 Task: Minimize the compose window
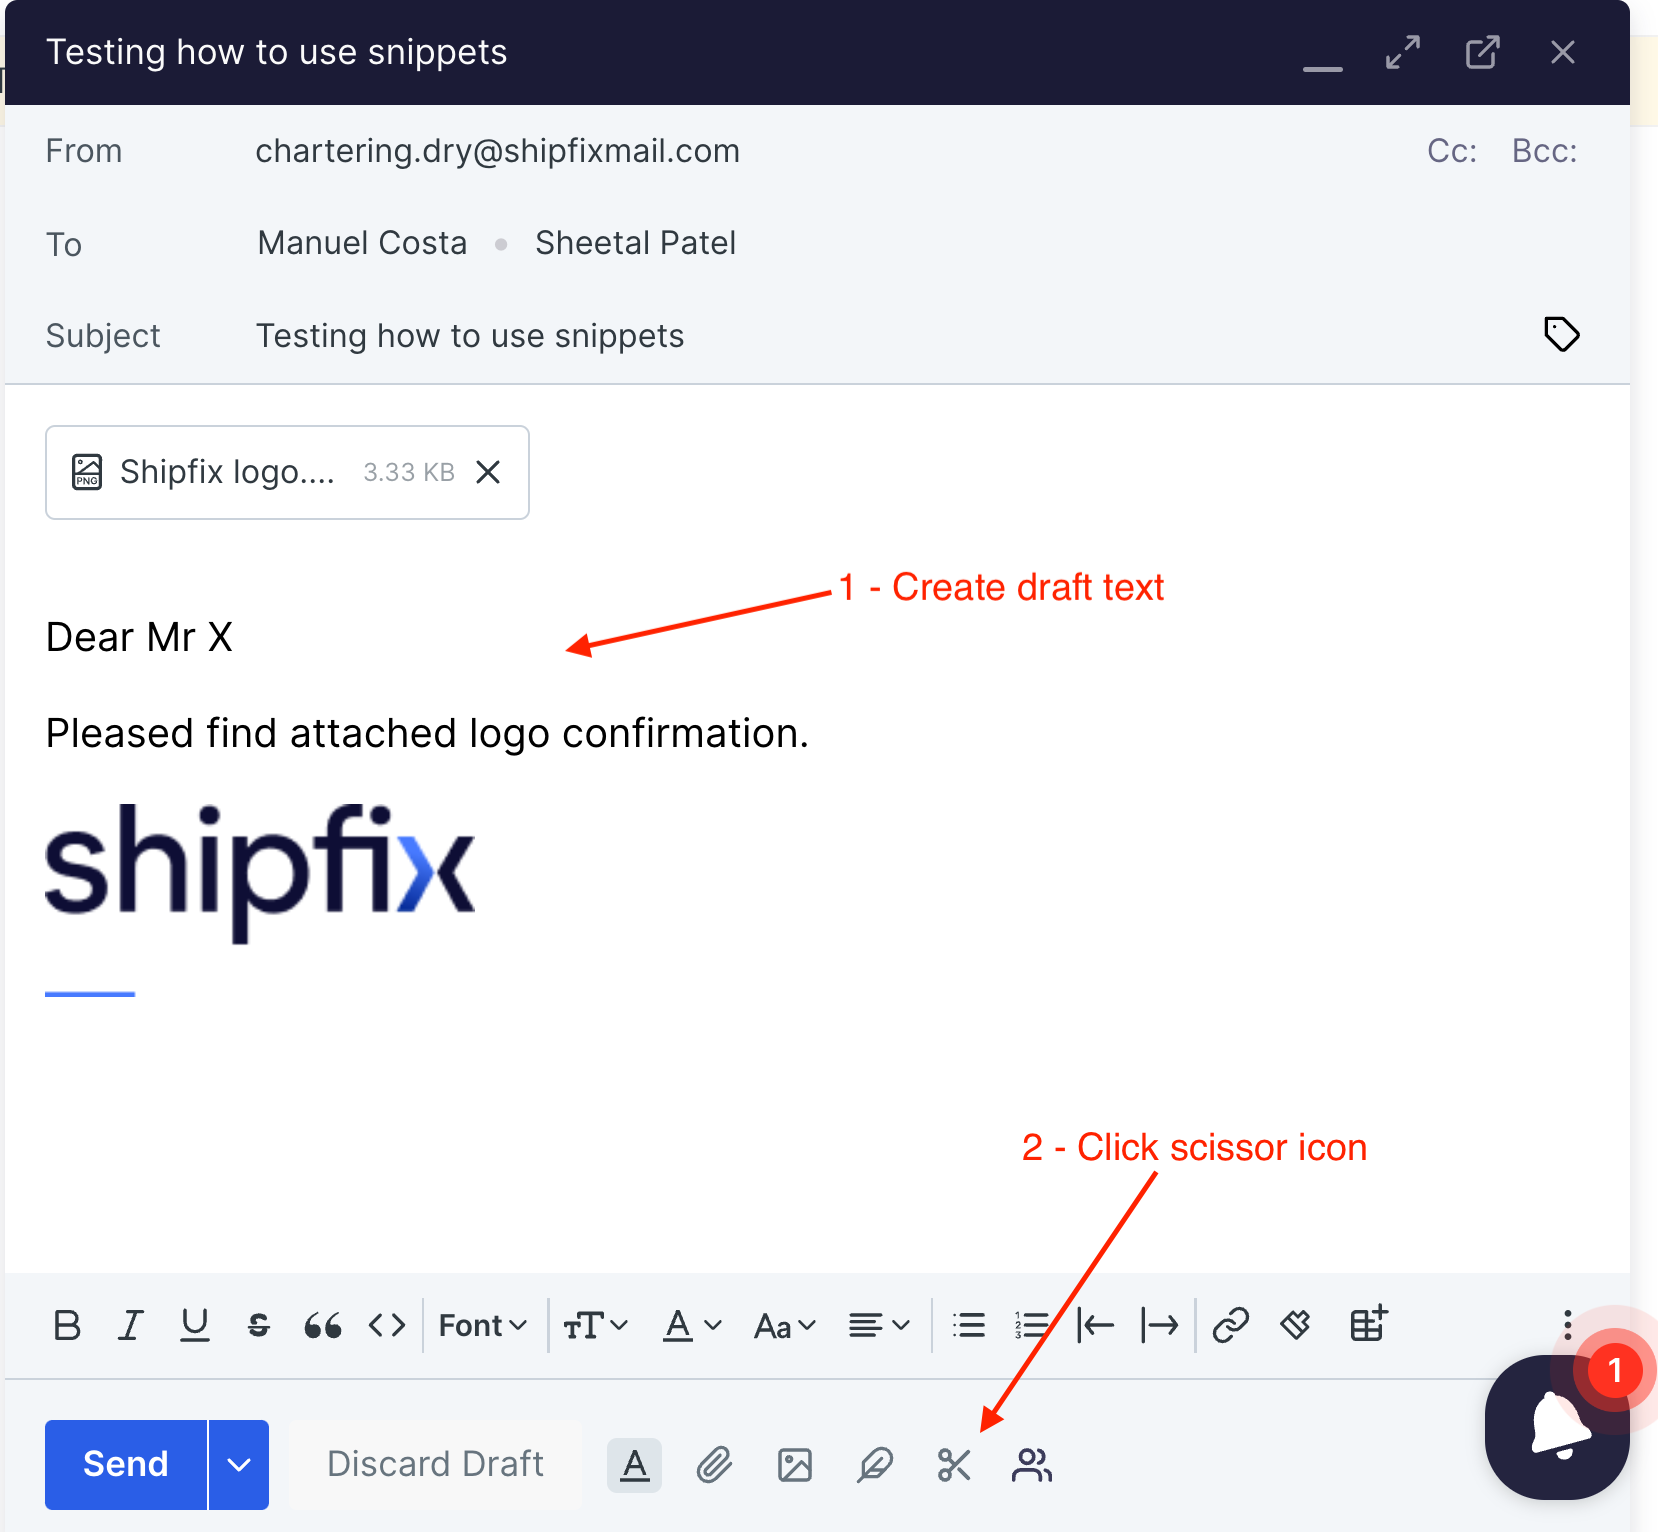click(1323, 67)
